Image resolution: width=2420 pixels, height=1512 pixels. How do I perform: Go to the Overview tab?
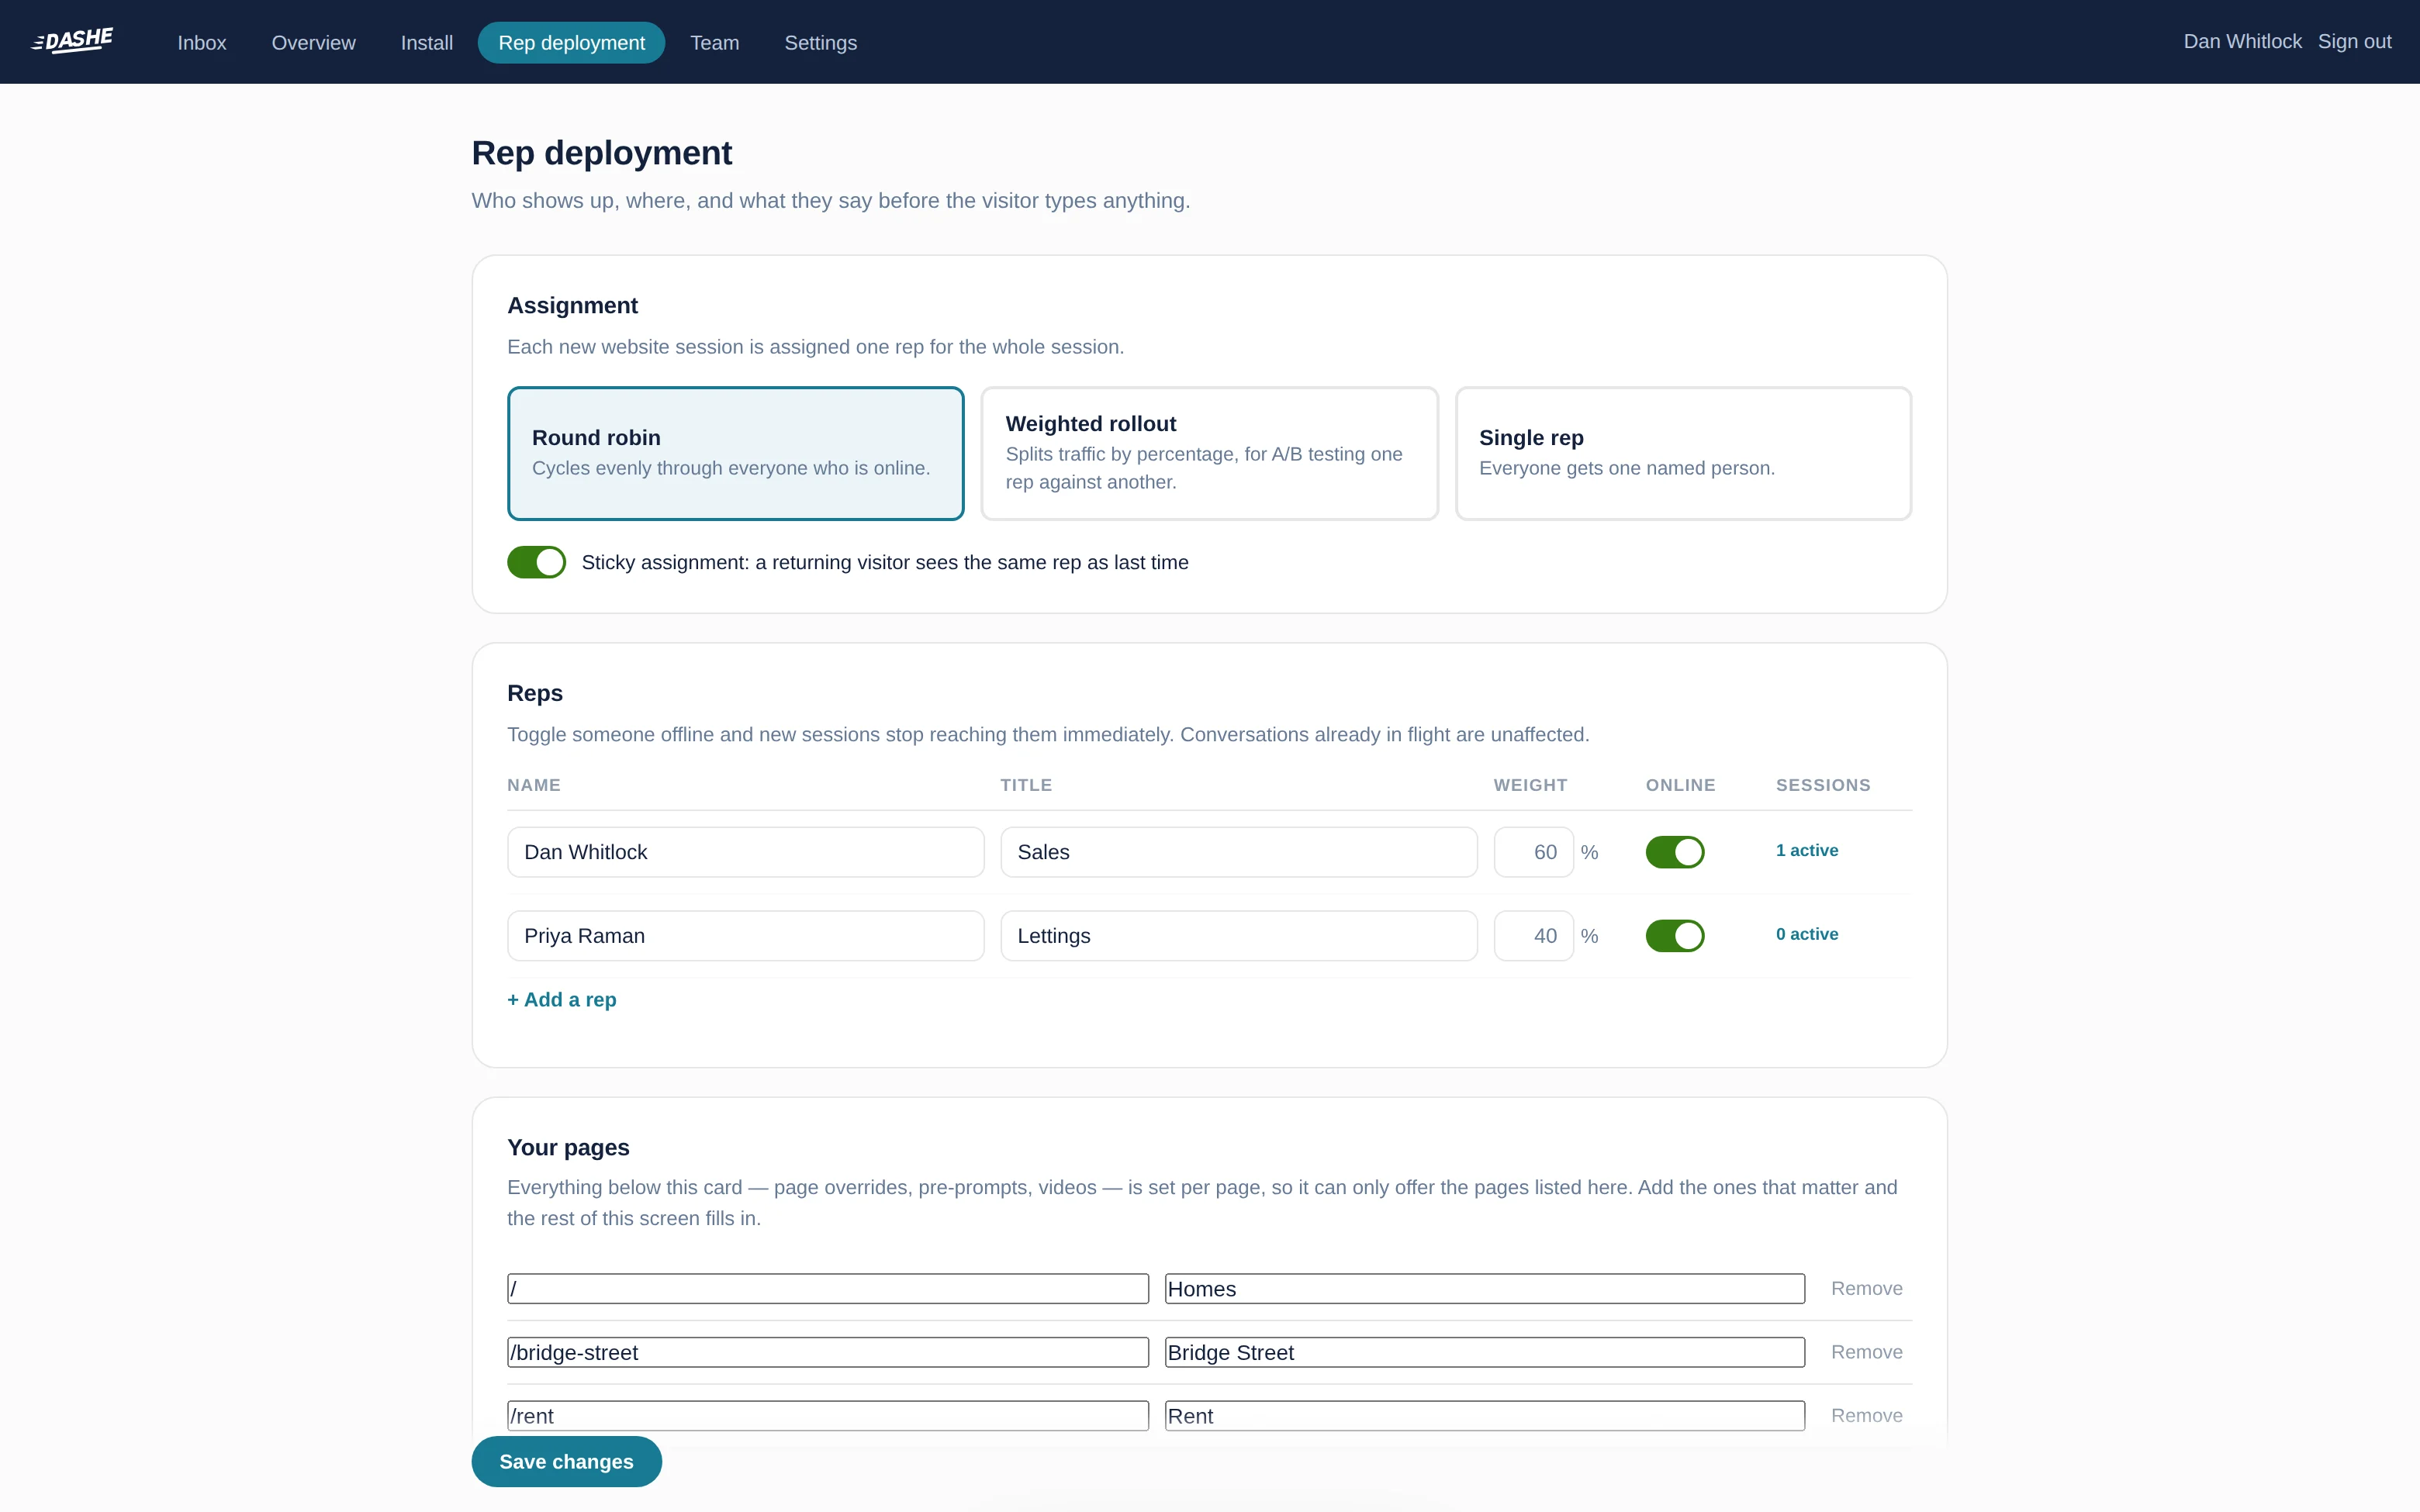pyautogui.click(x=313, y=43)
